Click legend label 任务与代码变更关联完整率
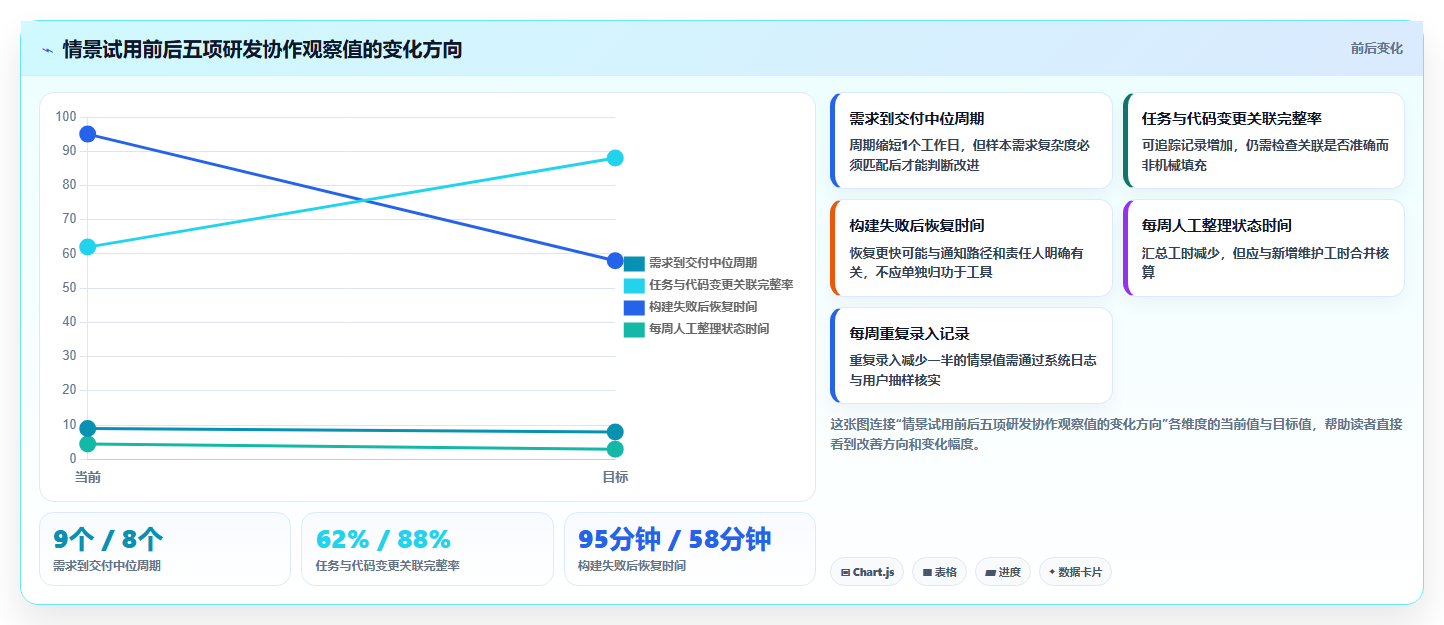This screenshot has height=625, width=1444. click(x=721, y=285)
